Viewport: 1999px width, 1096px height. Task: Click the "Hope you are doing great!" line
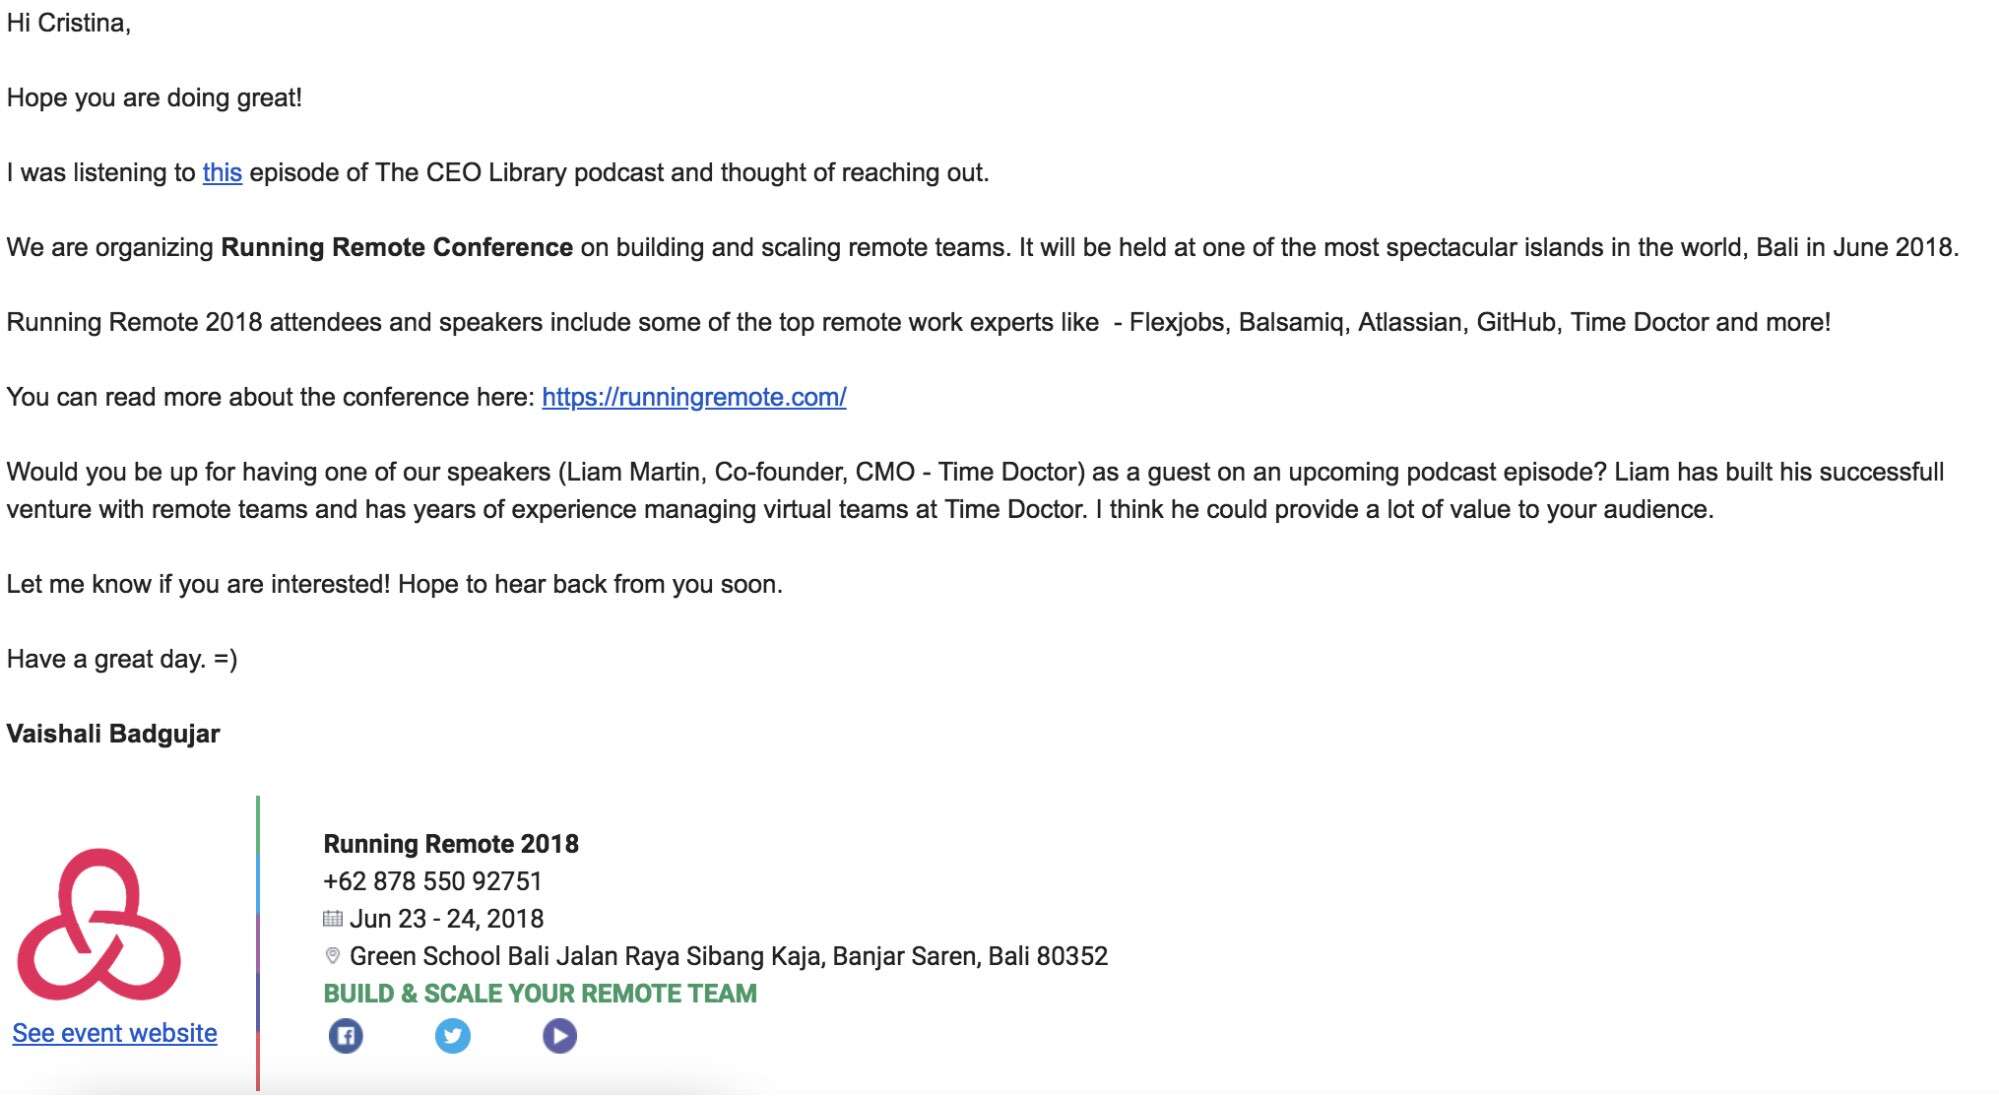tap(154, 98)
